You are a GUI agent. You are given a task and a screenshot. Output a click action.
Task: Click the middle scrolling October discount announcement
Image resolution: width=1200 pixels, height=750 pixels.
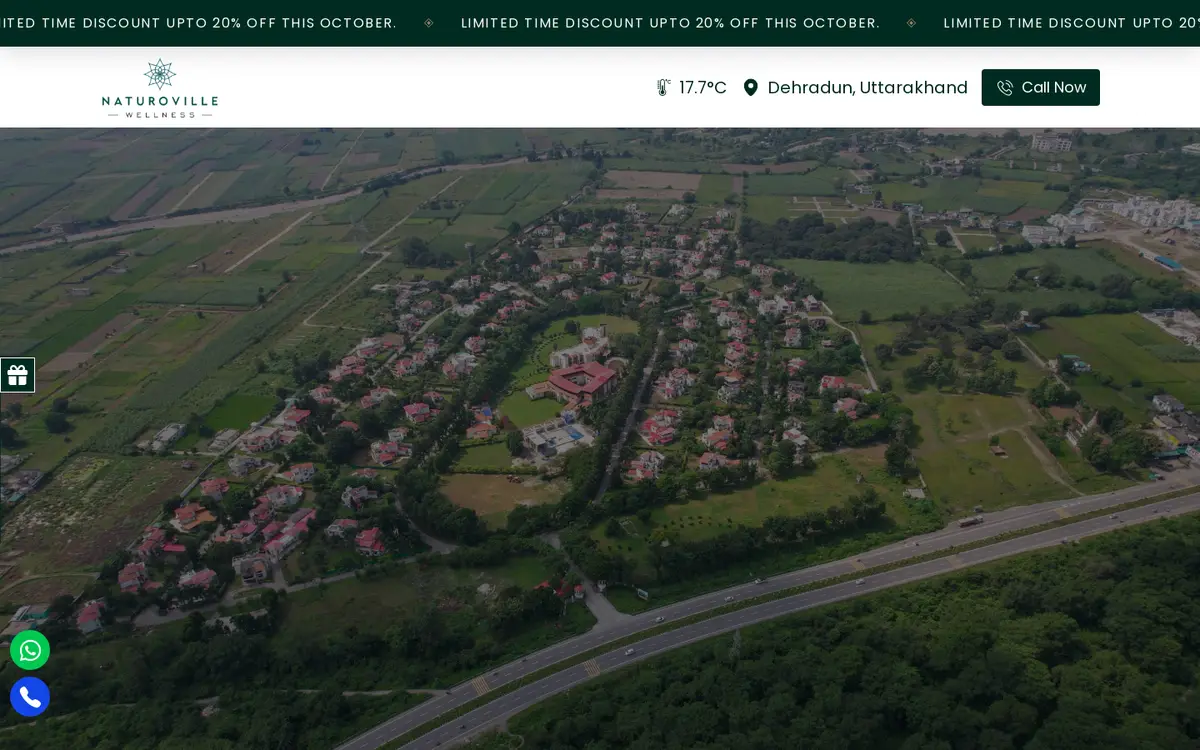(671, 23)
